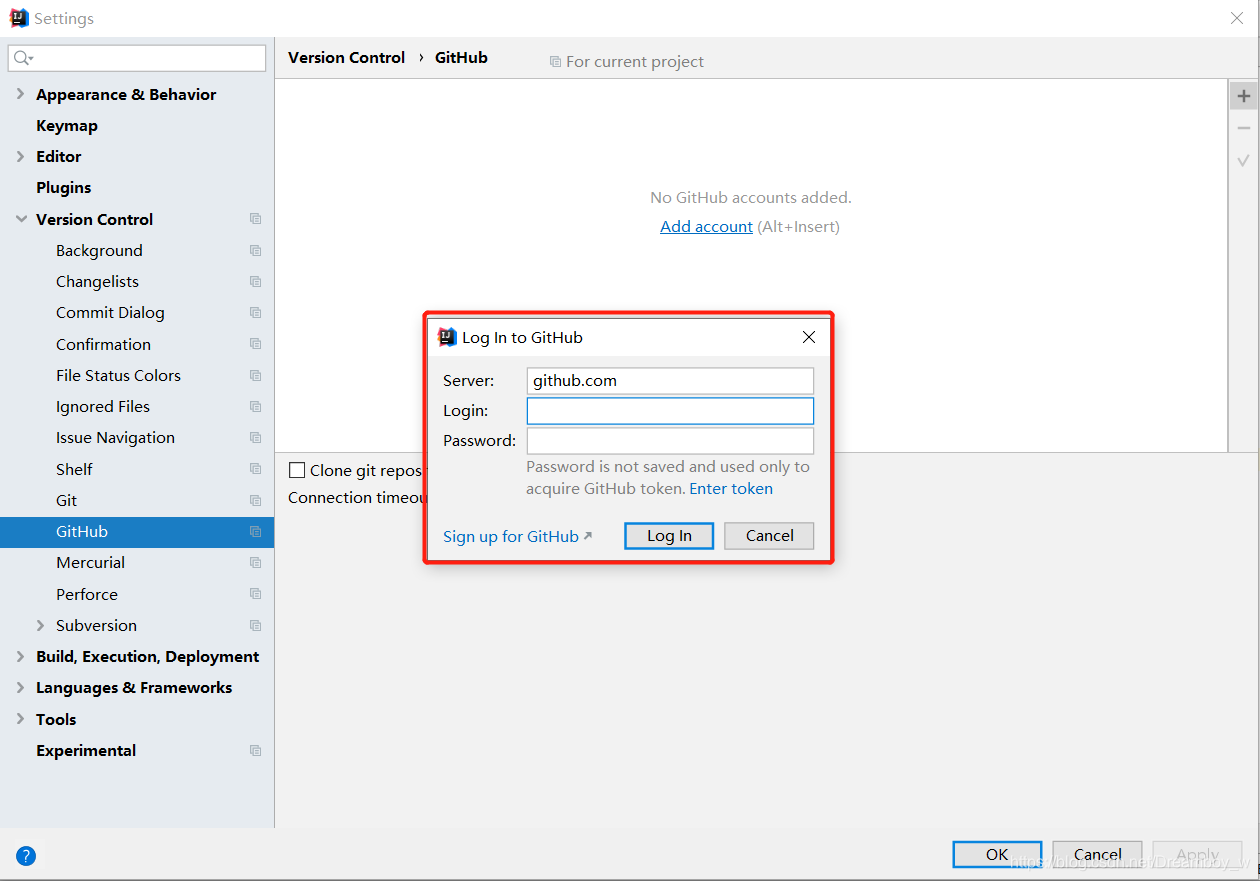Click the project-level icon next to File Status Colors
The width and height of the screenshot is (1260, 881).
pyautogui.click(x=256, y=376)
